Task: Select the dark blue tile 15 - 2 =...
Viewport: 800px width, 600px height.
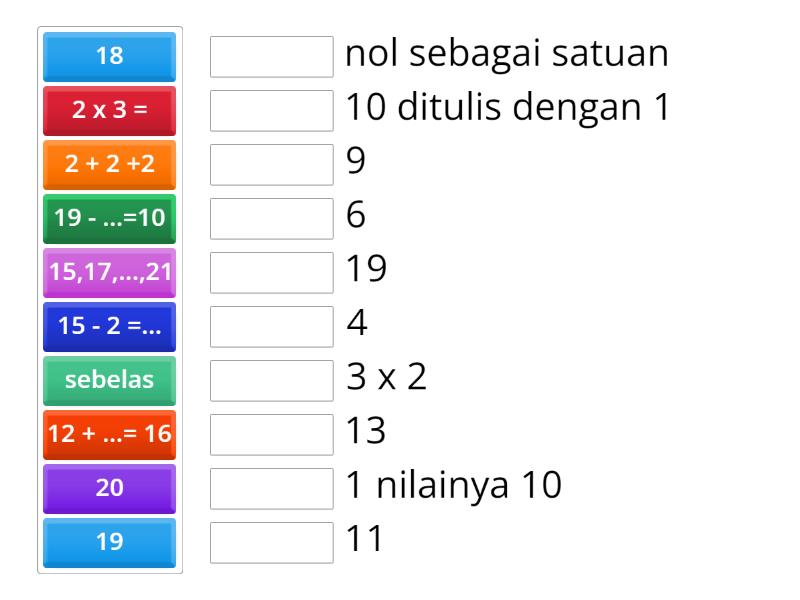Action: pos(109,326)
